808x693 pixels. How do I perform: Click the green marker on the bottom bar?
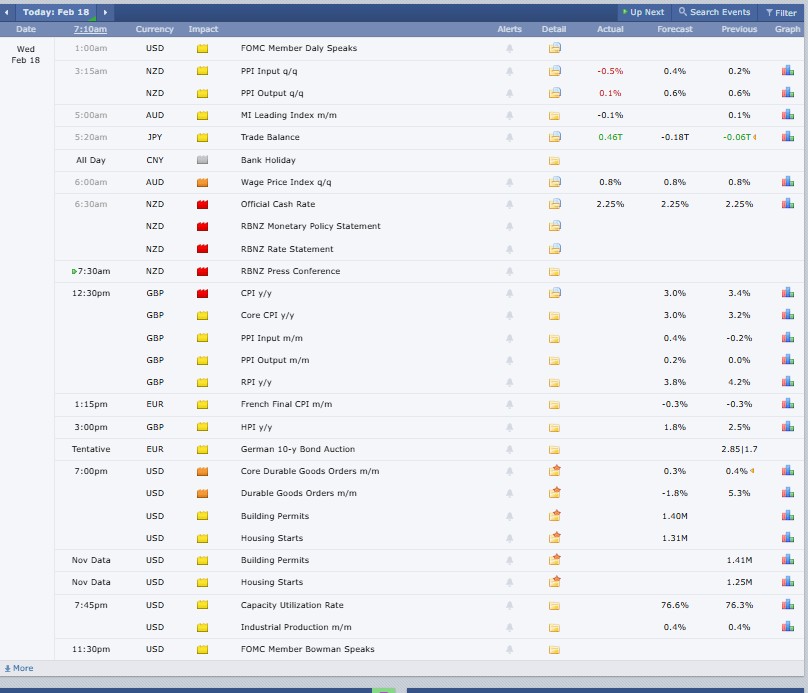point(385,690)
